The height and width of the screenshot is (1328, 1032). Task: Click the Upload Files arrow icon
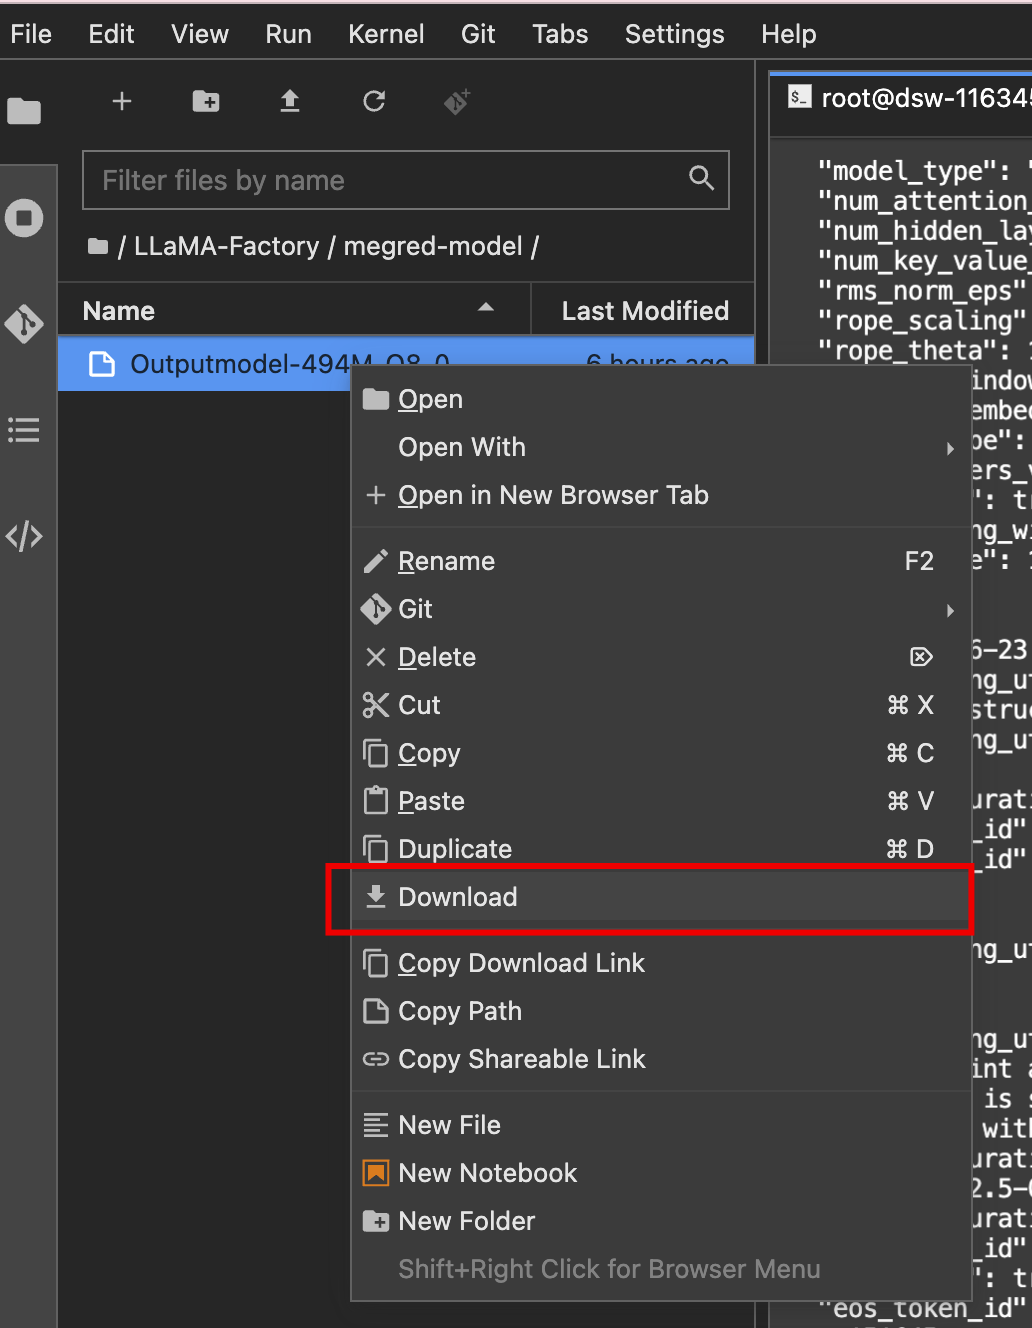tap(290, 101)
